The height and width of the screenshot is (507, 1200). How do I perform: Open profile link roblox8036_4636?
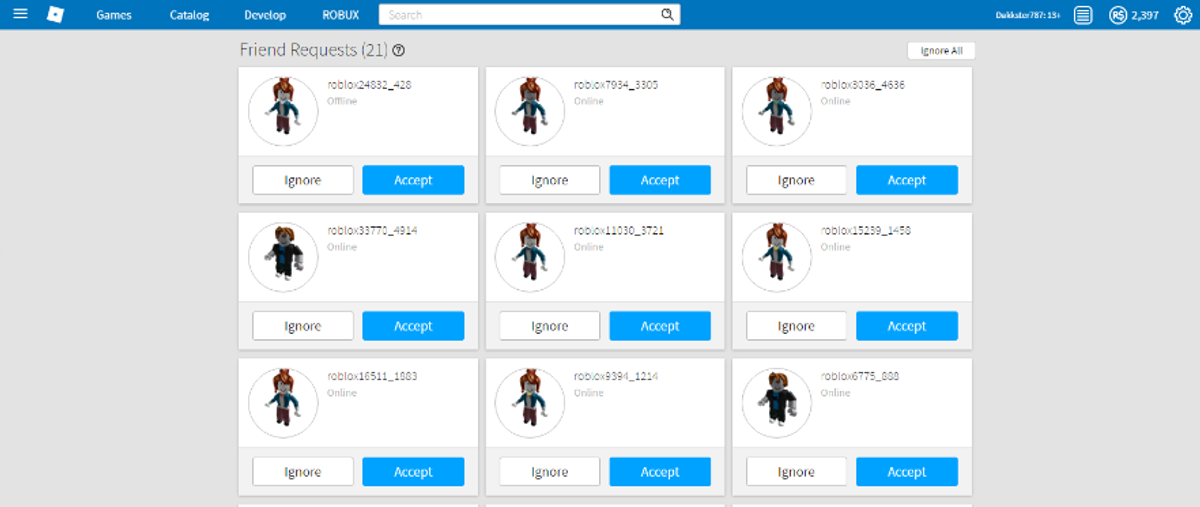[863, 85]
